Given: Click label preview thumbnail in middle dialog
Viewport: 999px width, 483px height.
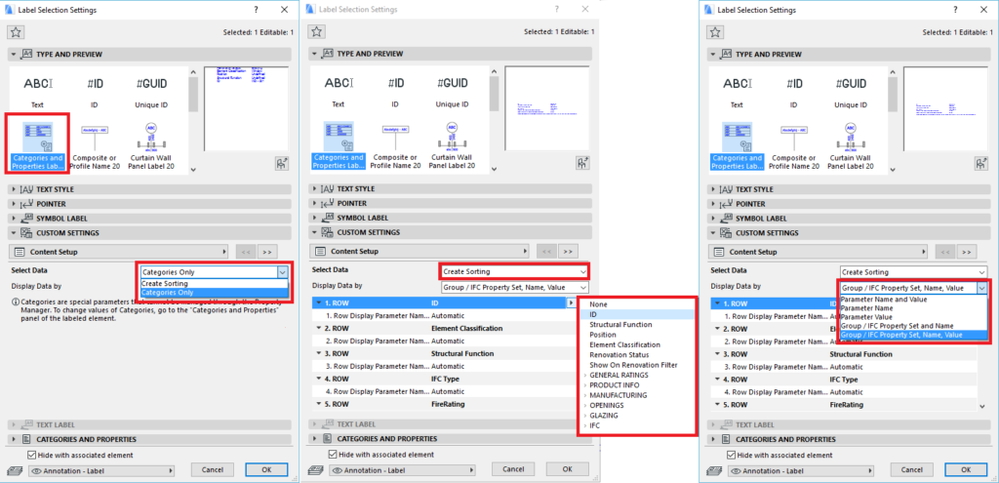Looking at the screenshot, I should [547, 108].
